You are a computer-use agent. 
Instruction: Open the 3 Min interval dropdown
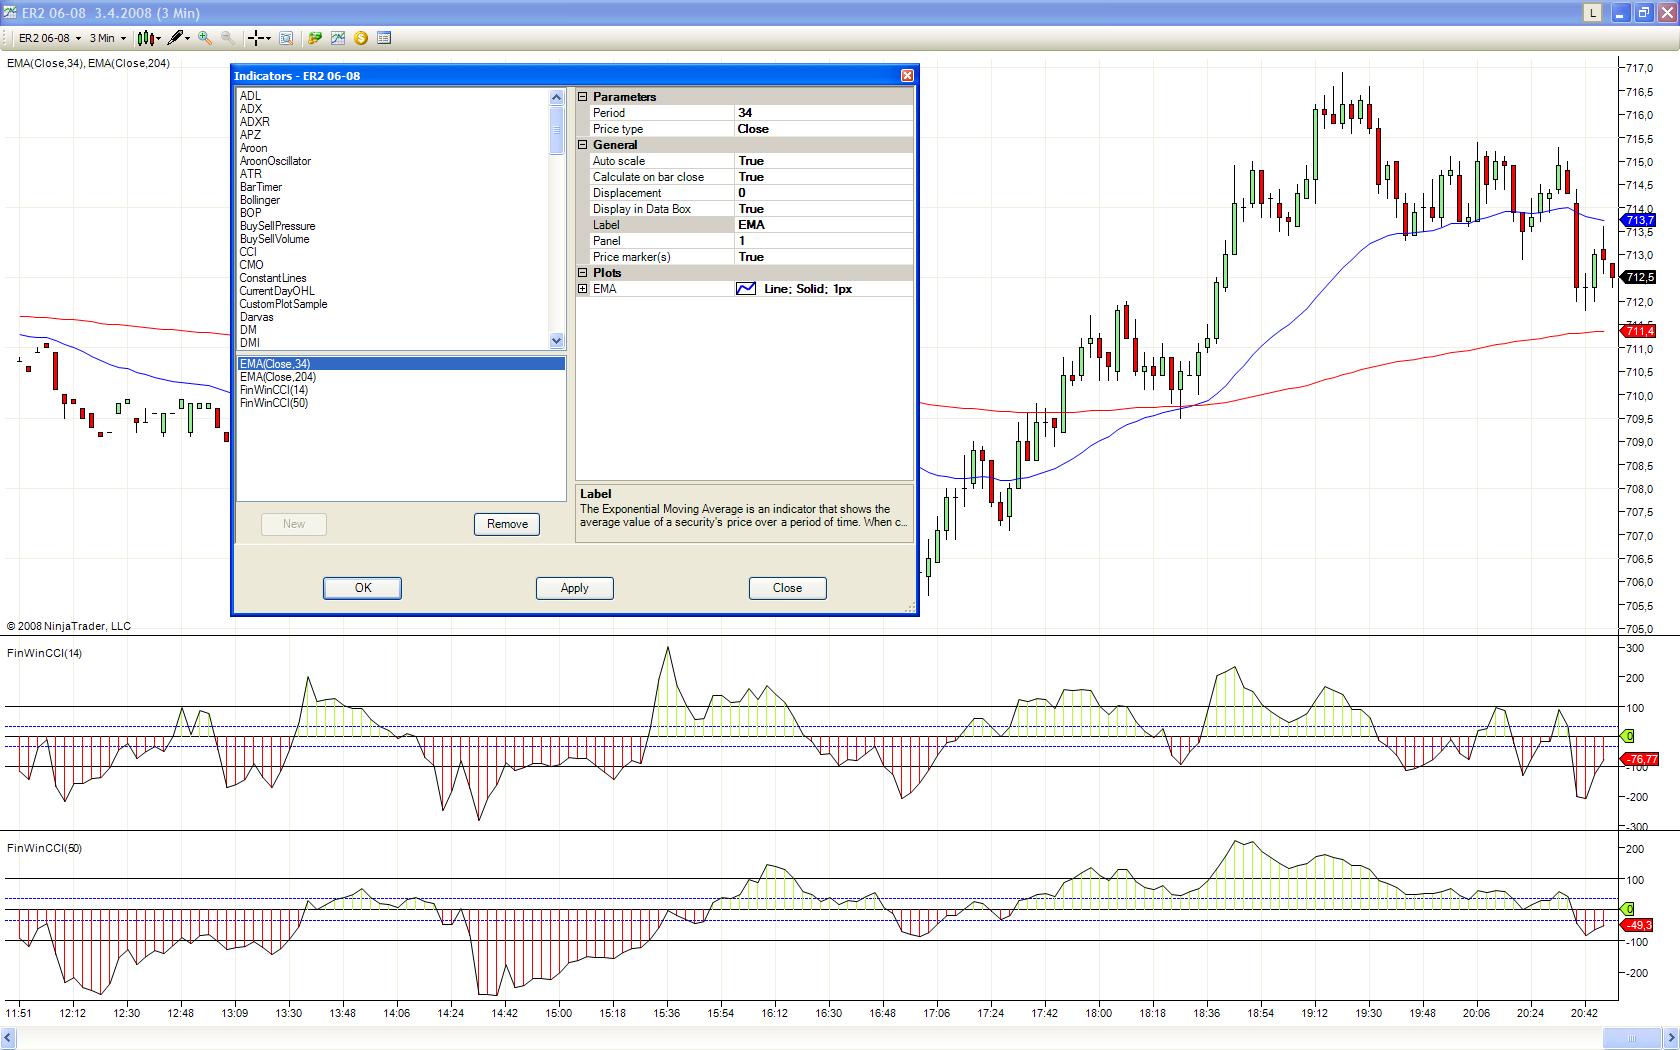[108, 38]
